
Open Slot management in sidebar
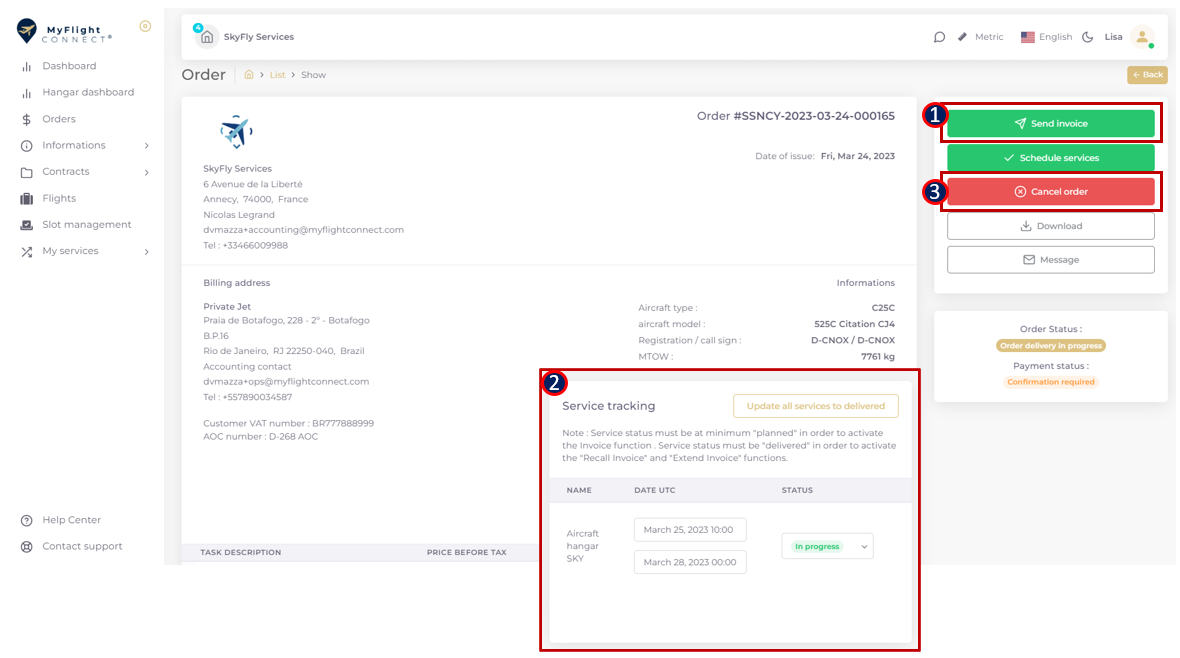coord(87,225)
